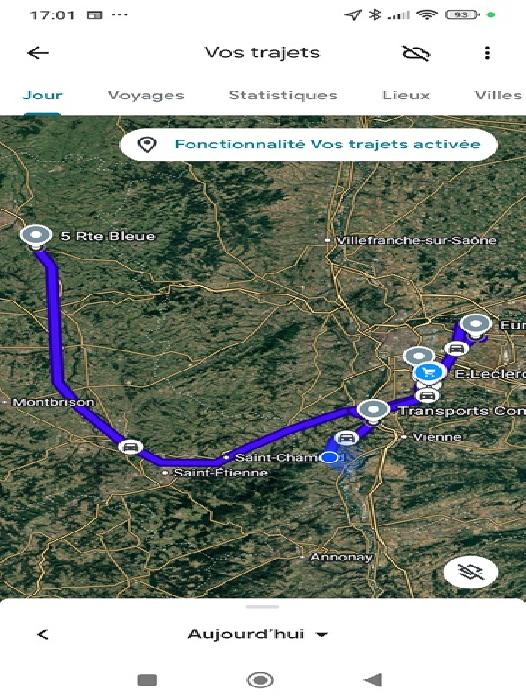The height and width of the screenshot is (700, 526).
Task: Tap the back arrow next to Vos trajets
Action: [x=38, y=53]
